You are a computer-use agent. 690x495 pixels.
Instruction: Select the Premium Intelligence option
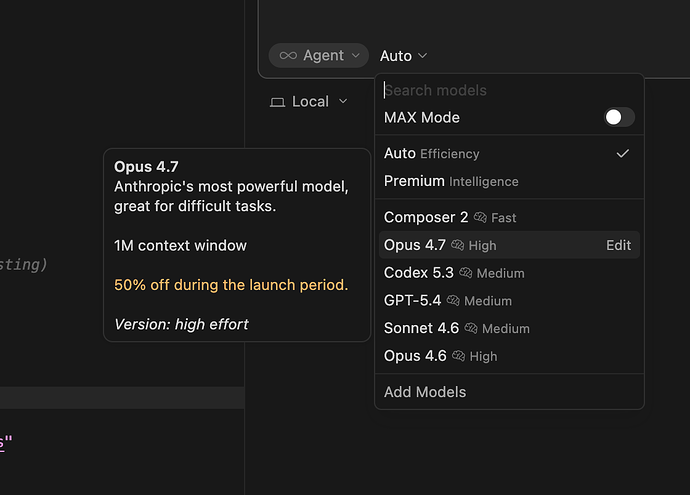[x=509, y=181]
